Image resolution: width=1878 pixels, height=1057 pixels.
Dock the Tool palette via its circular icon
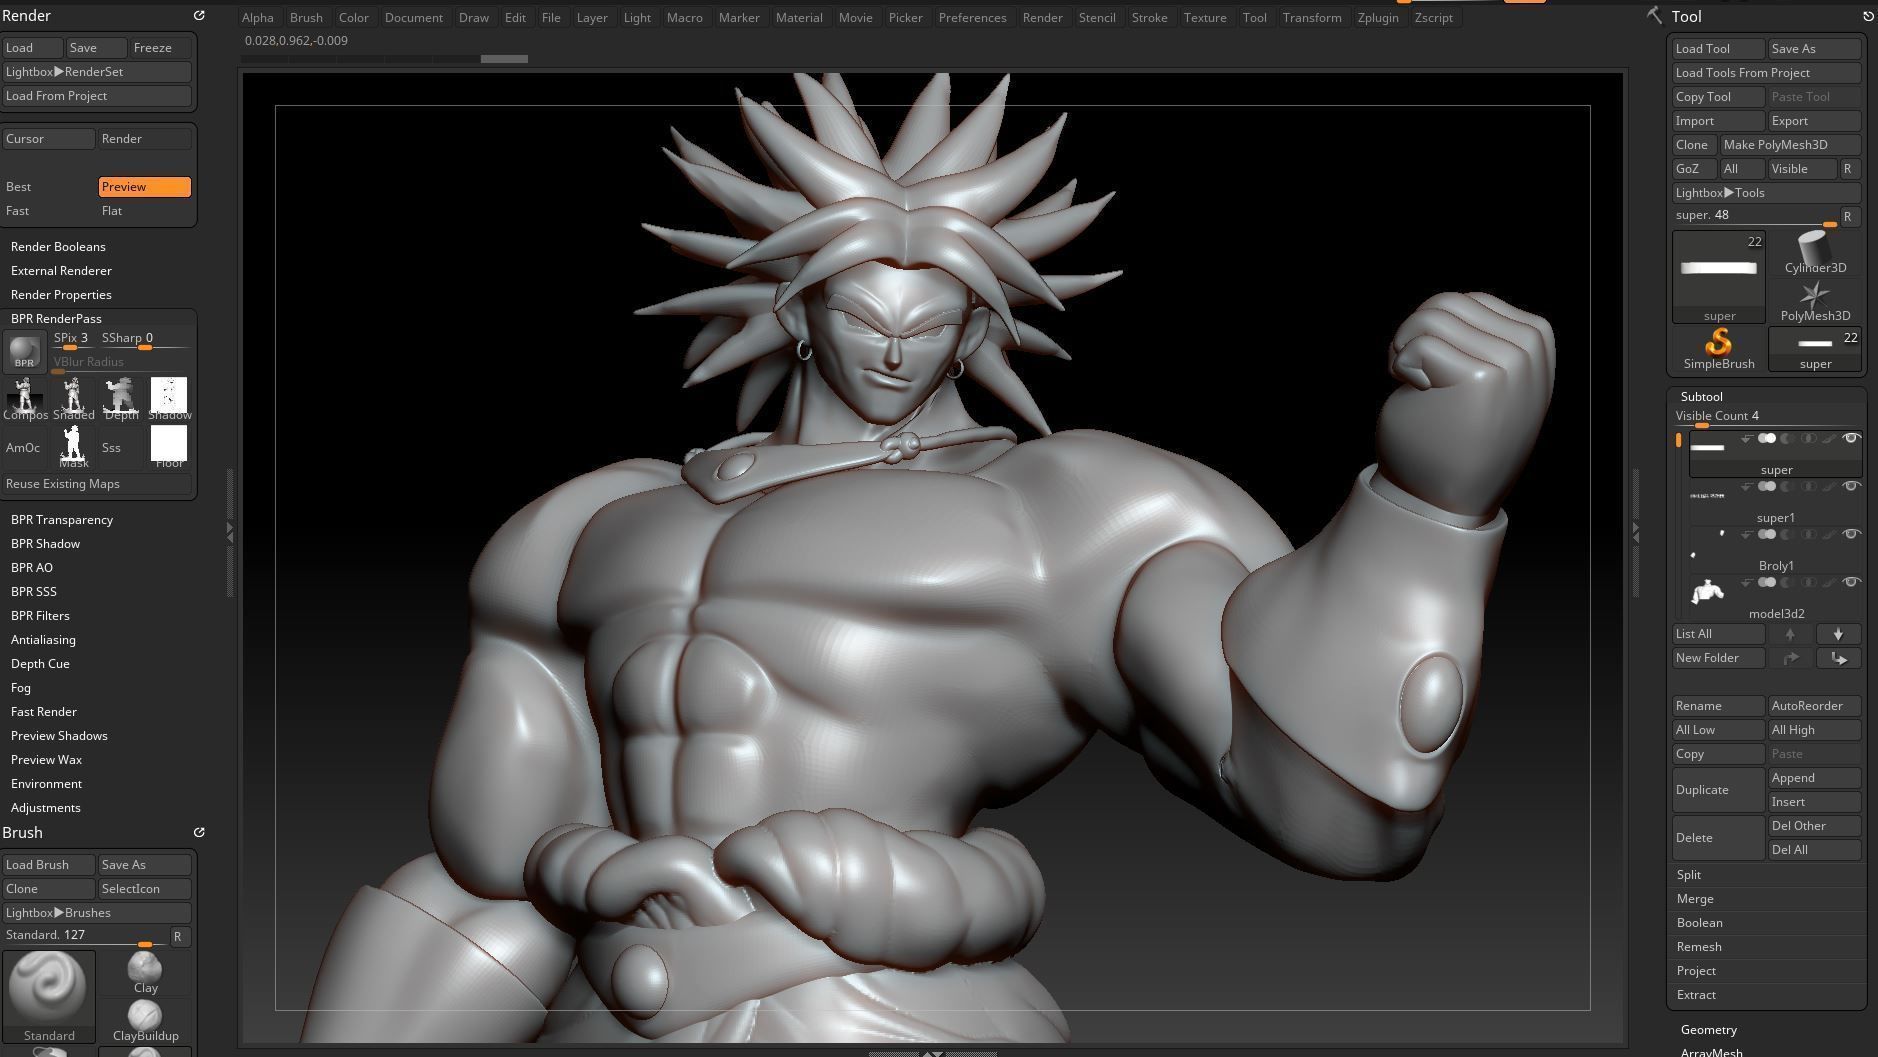click(1867, 16)
